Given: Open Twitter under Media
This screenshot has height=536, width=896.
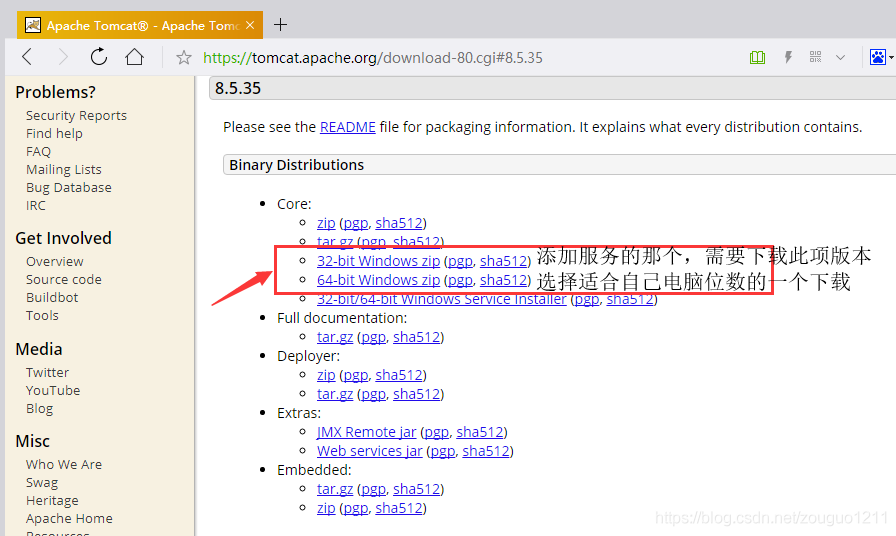Looking at the screenshot, I should (47, 373).
